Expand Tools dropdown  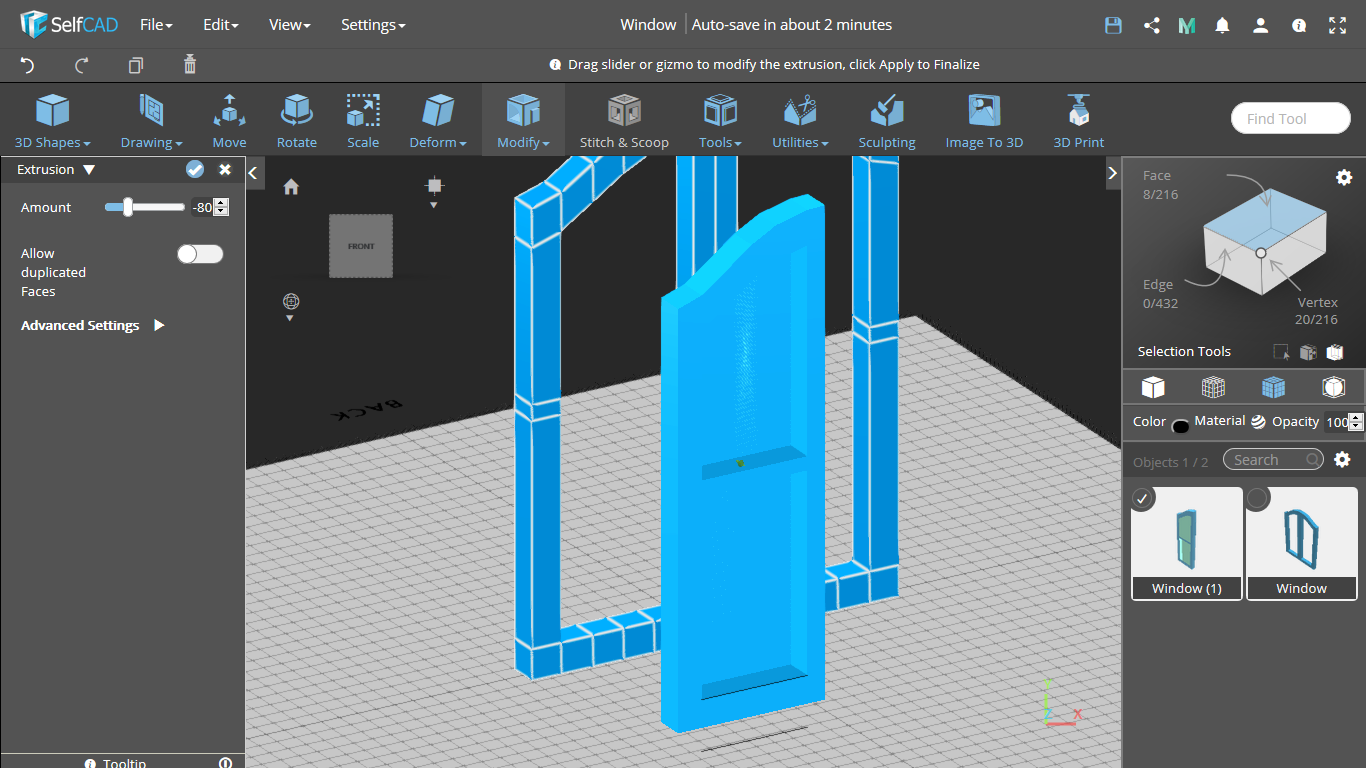(720, 120)
